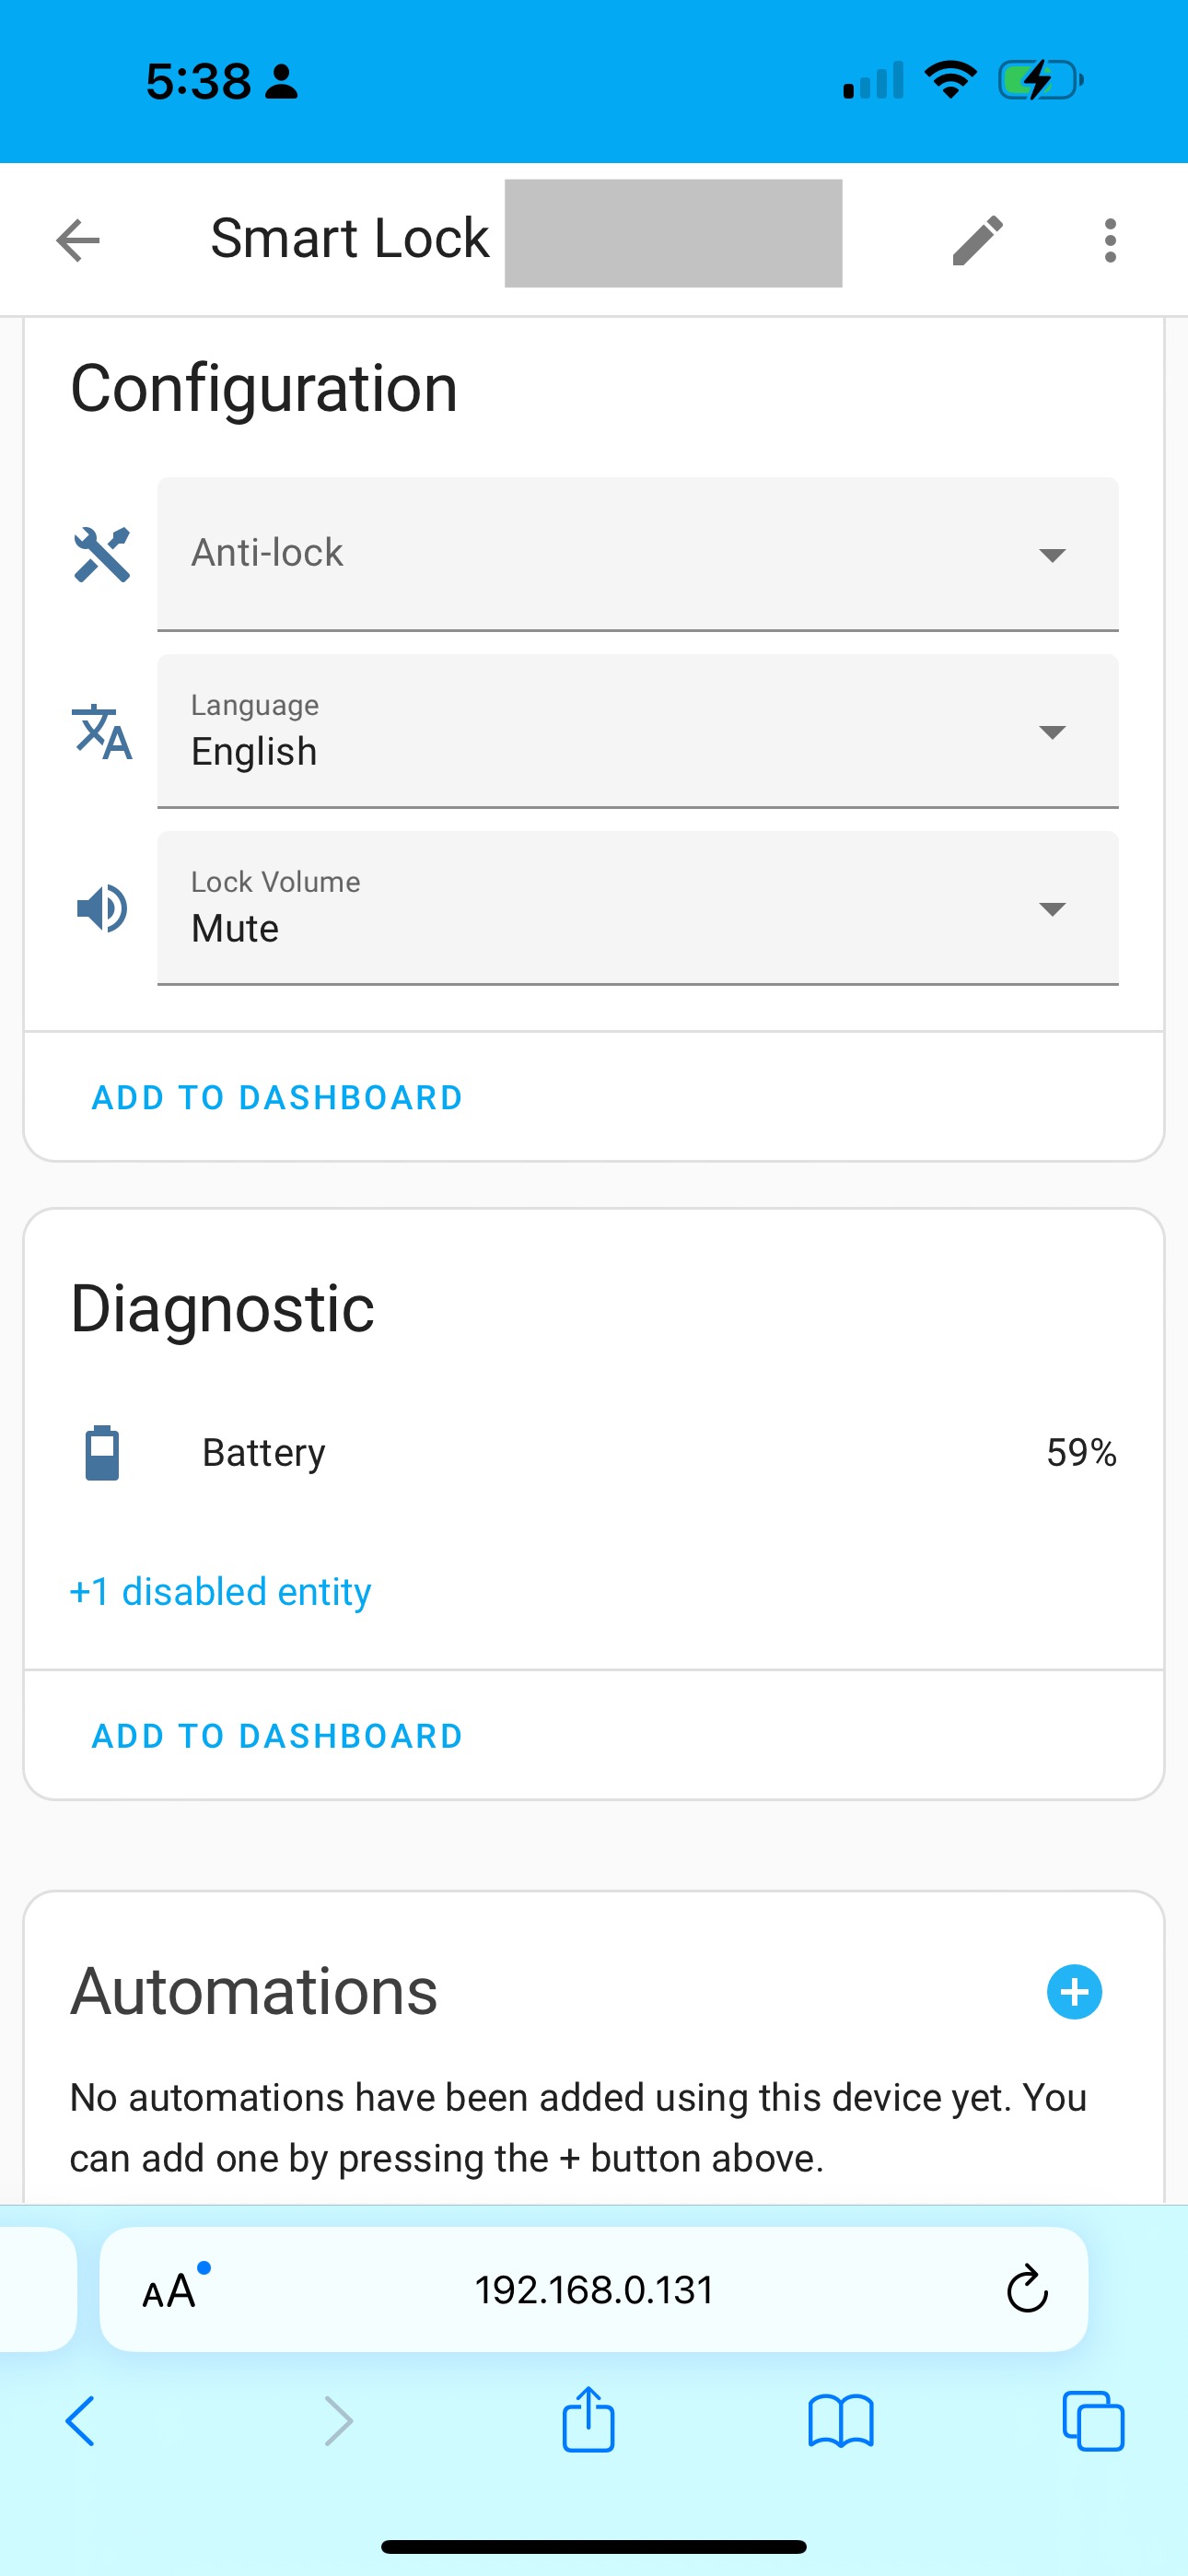
Task: Tap the Safari share icon
Action: point(588,2421)
